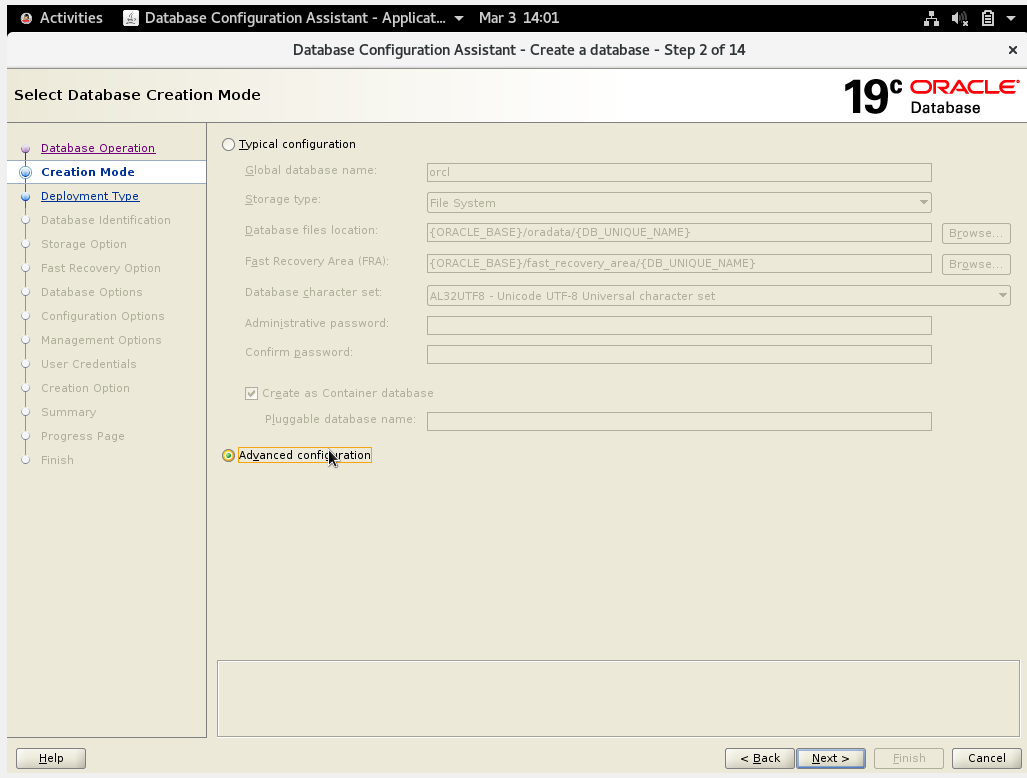1027x778 pixels.
Task: Open the Database character set dropdown
Action: (x=719, y=296)
